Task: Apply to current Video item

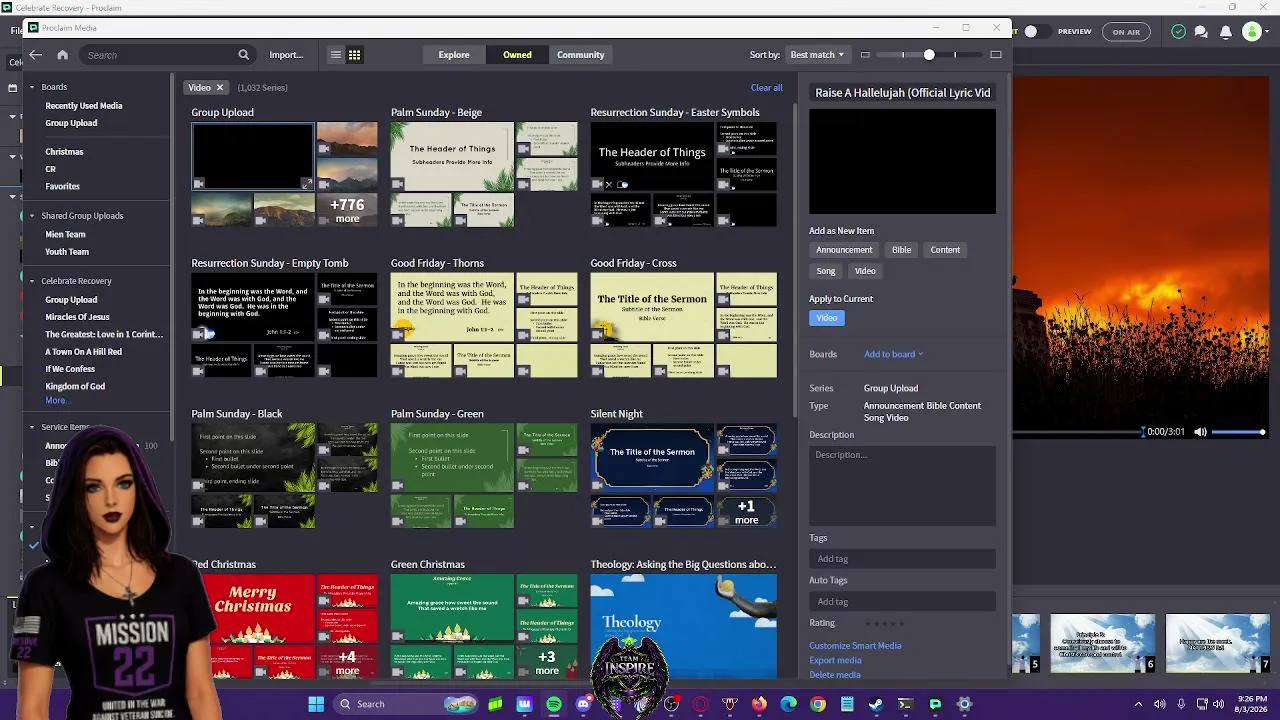Action: point(827,318)
